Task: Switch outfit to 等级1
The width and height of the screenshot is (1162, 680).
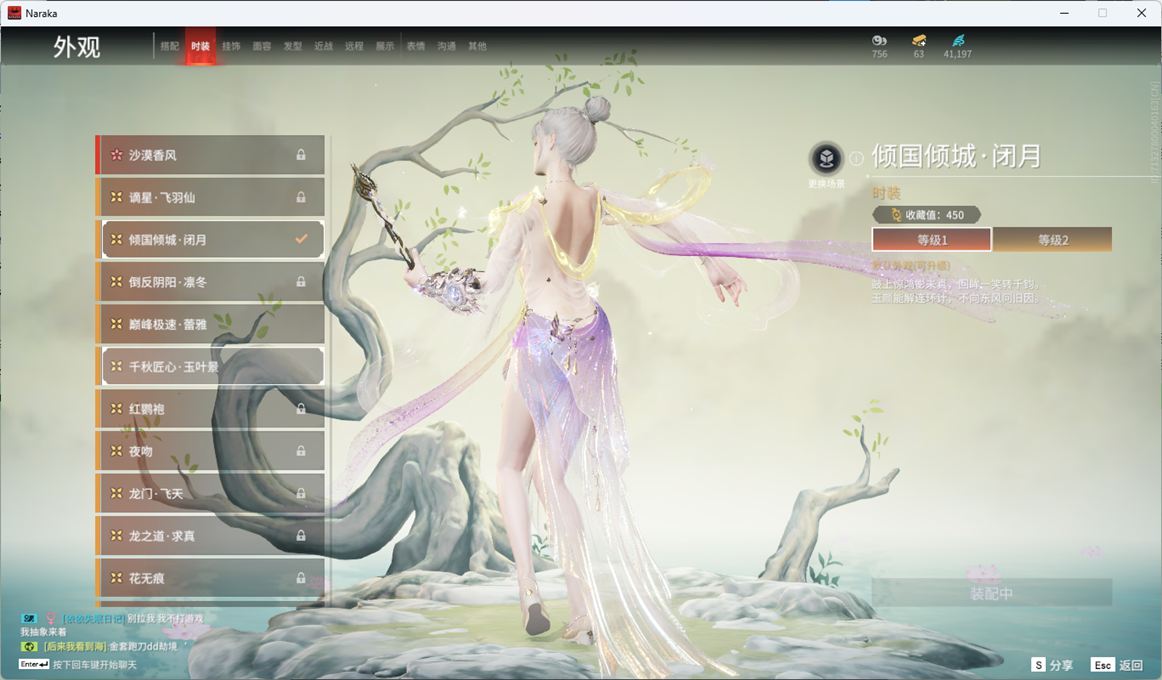Action: click(x=932, y=239)
